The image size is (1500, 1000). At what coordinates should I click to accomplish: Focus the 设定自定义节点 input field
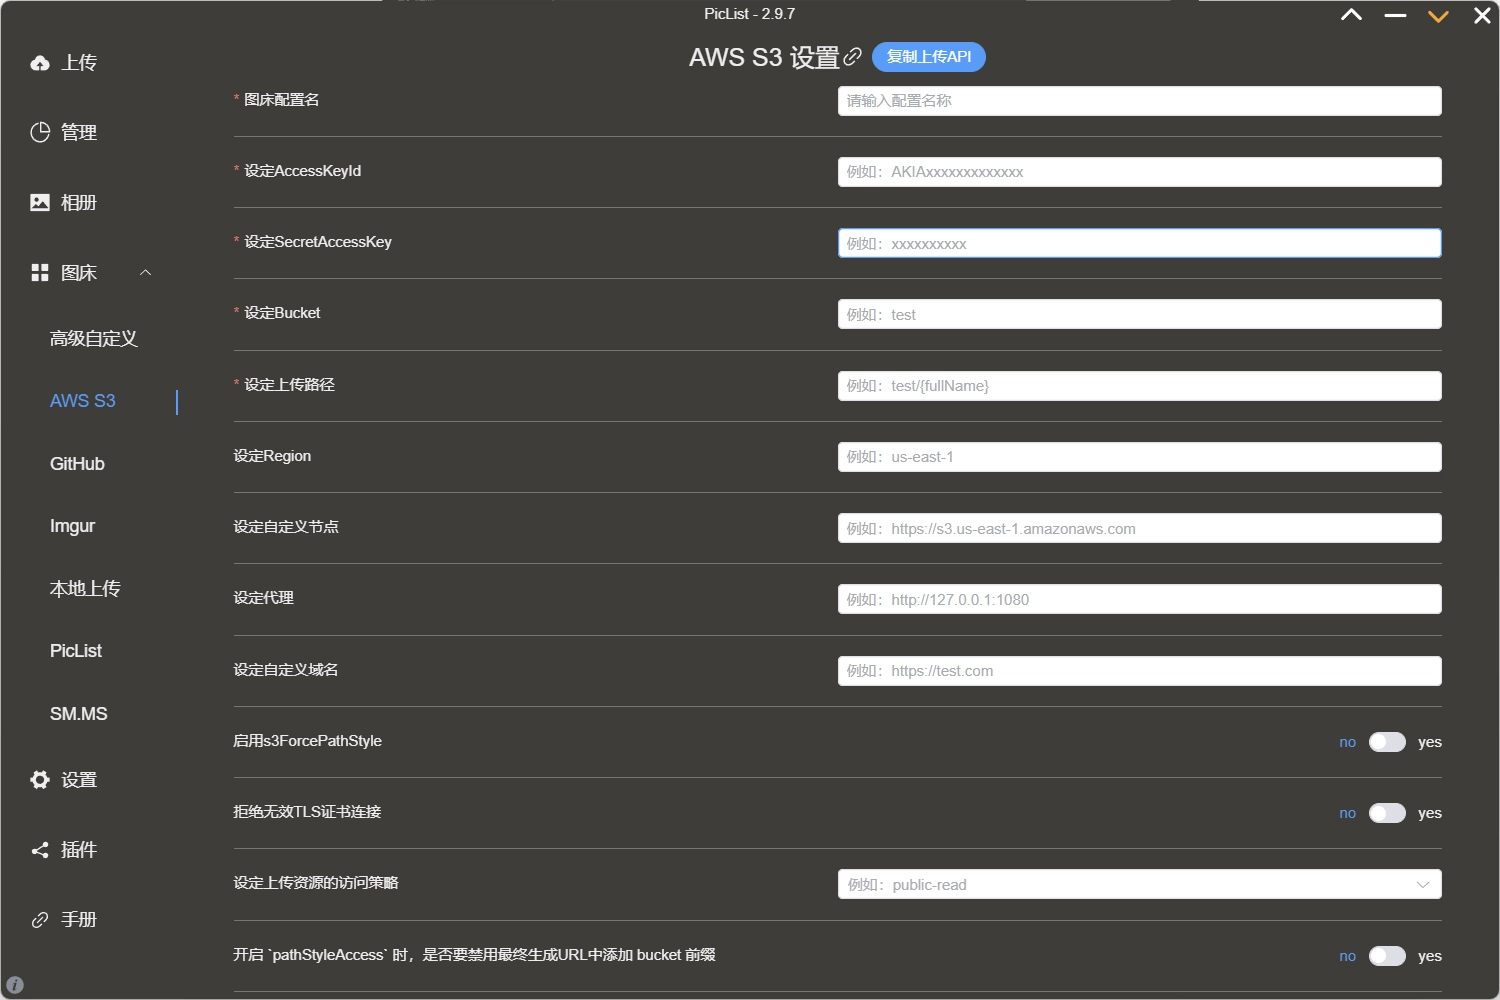(1139, 528)
